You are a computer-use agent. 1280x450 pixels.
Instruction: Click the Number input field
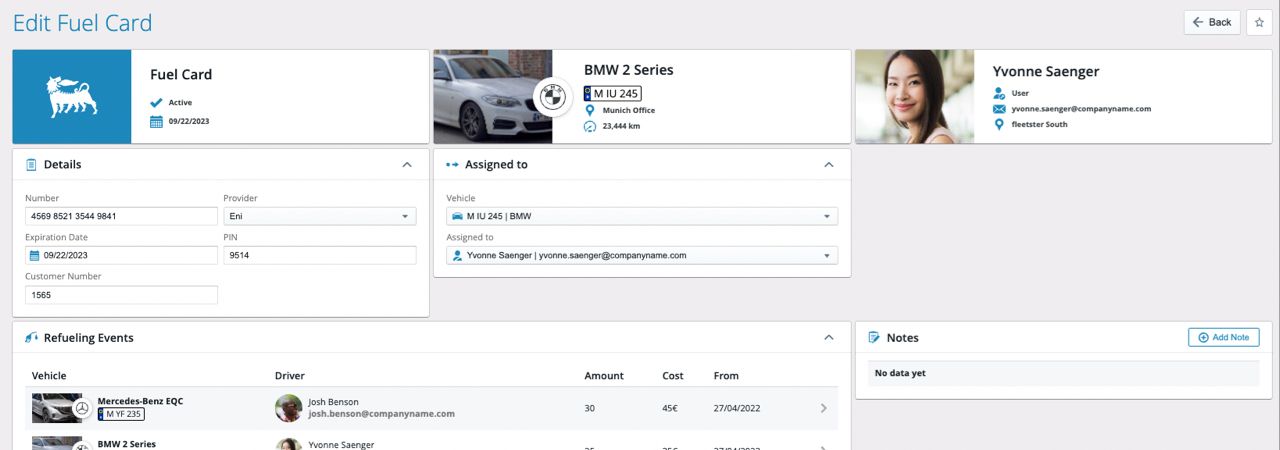click(121, 216)
